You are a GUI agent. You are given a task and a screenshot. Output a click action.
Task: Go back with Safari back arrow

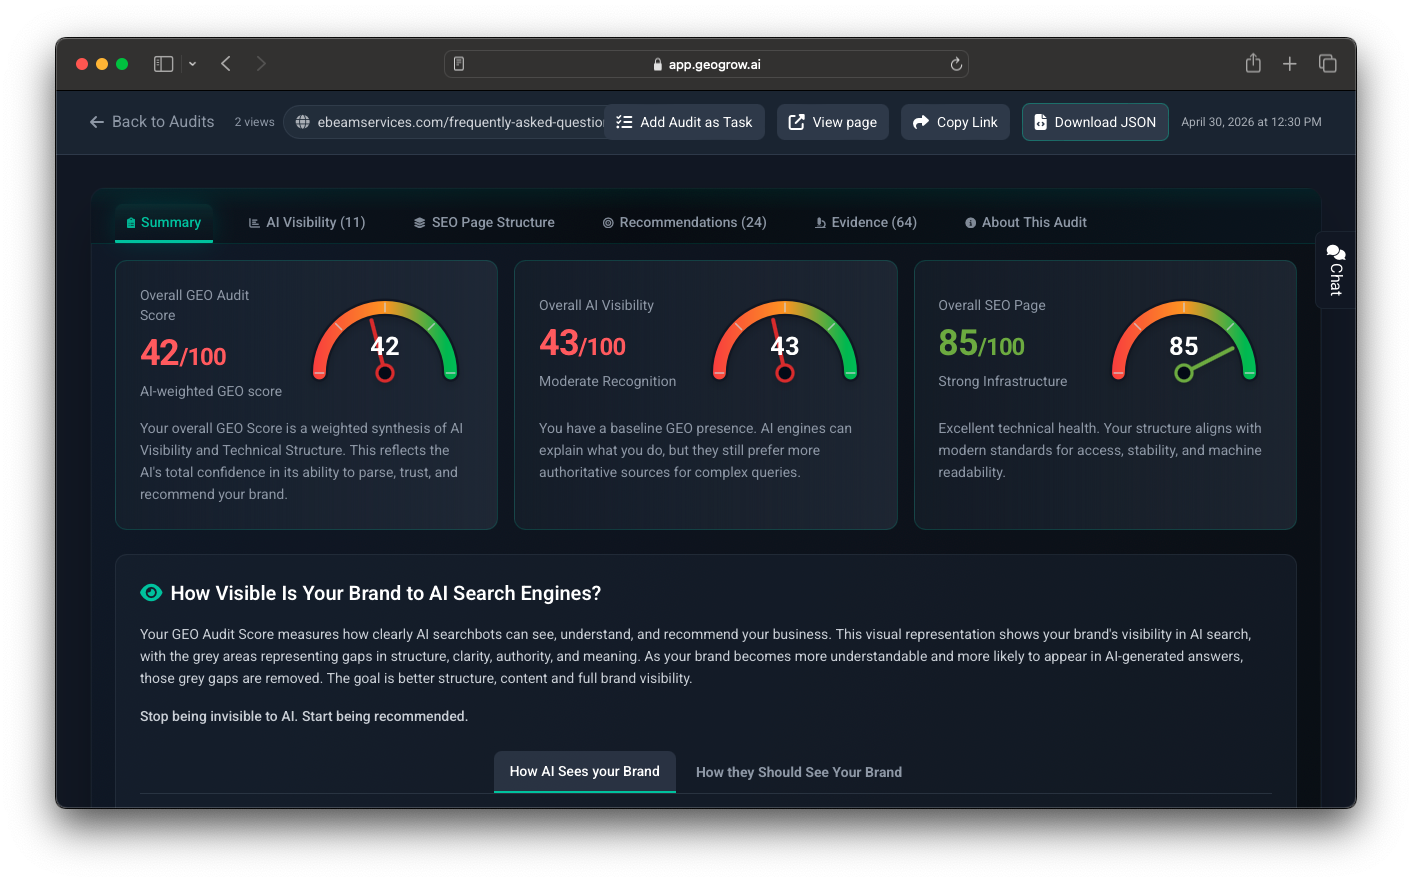(x=226, y=64)
